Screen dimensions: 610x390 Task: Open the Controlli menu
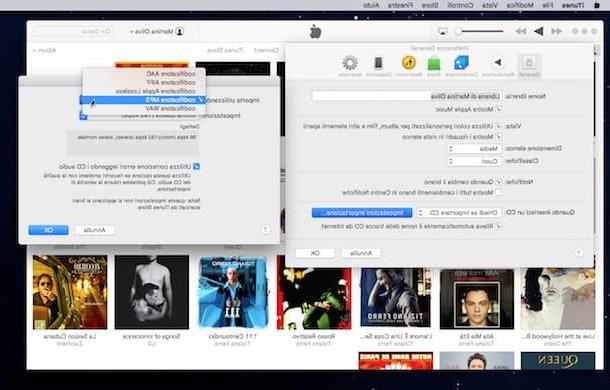pos(460,5)
